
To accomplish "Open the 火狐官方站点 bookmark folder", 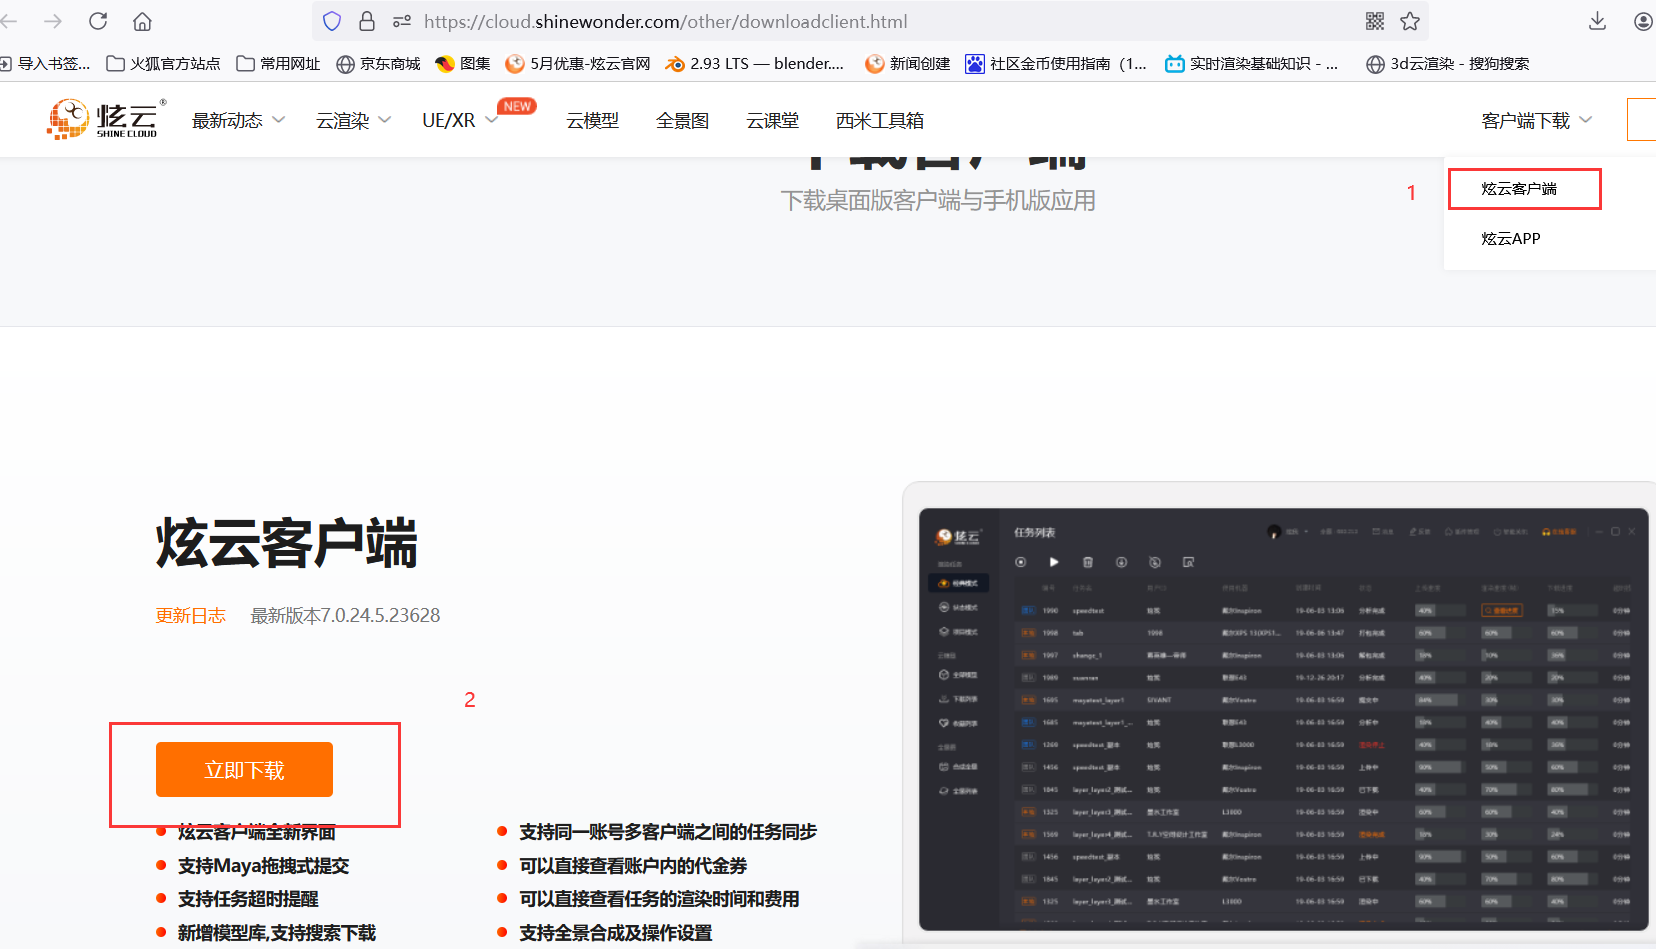I will tap(163, 63).
